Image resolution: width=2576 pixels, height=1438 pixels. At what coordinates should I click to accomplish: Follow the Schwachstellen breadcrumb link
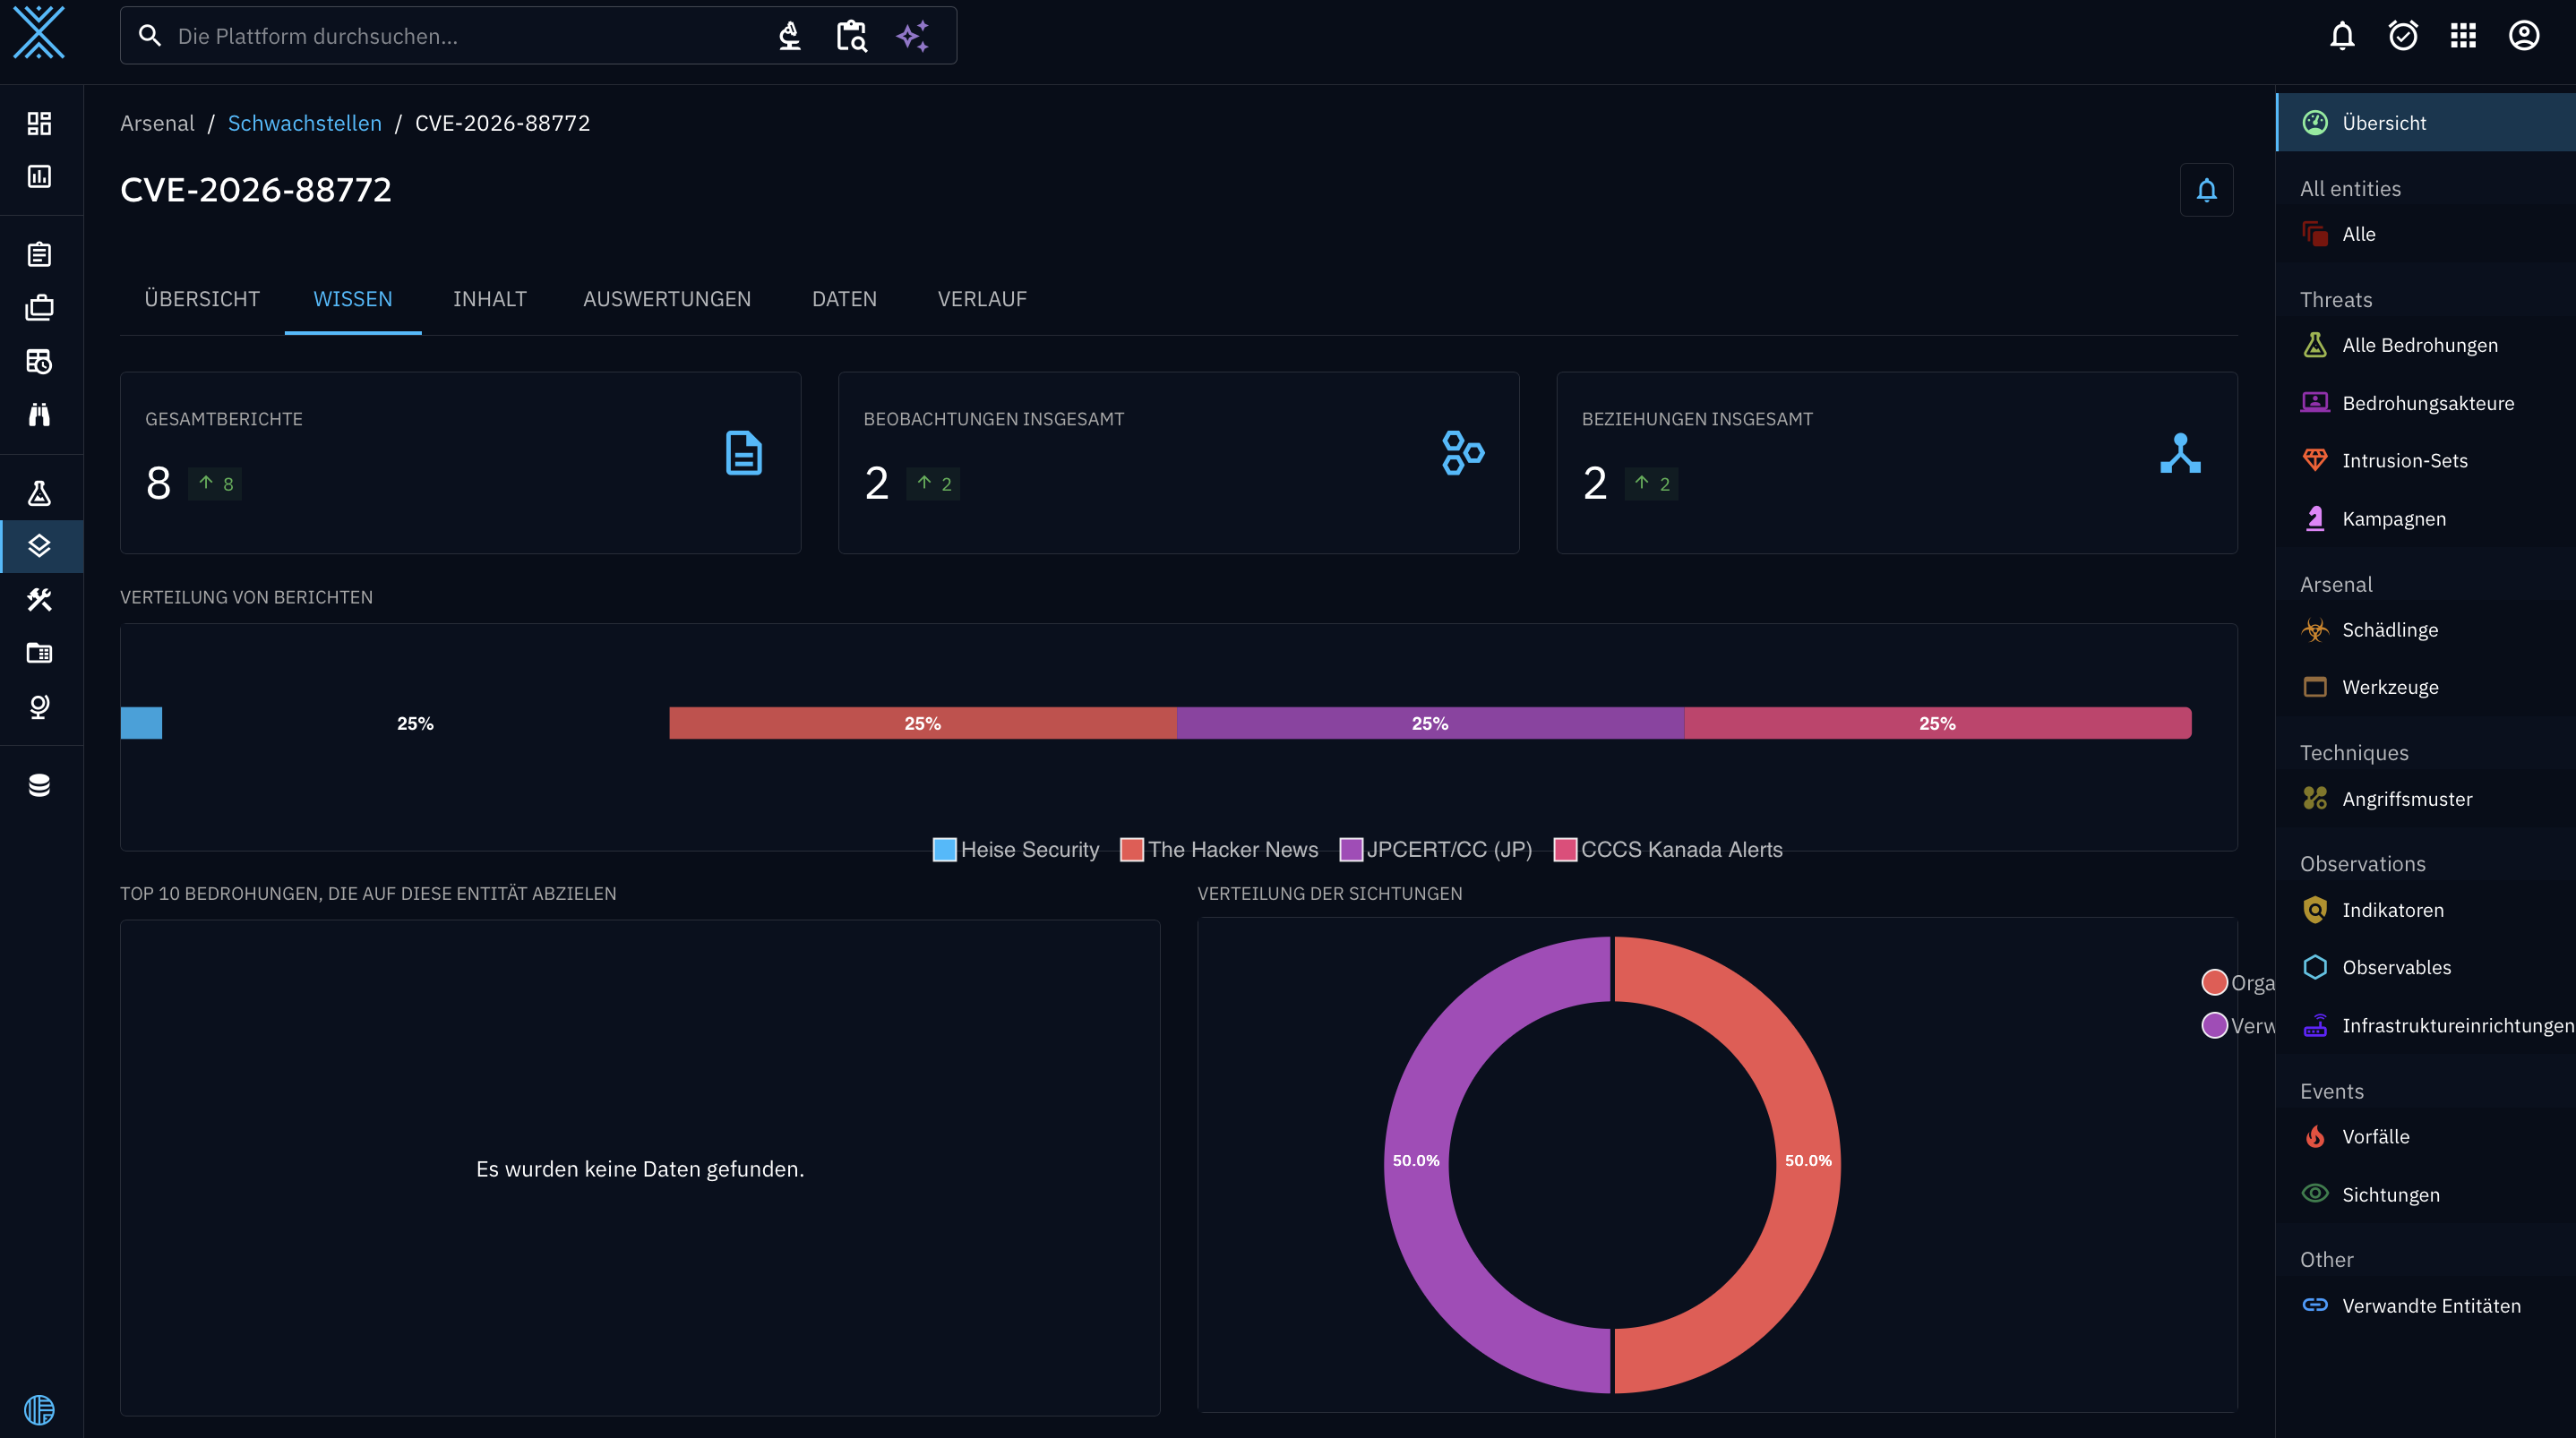pyautogui.click(x=305, y=123)
